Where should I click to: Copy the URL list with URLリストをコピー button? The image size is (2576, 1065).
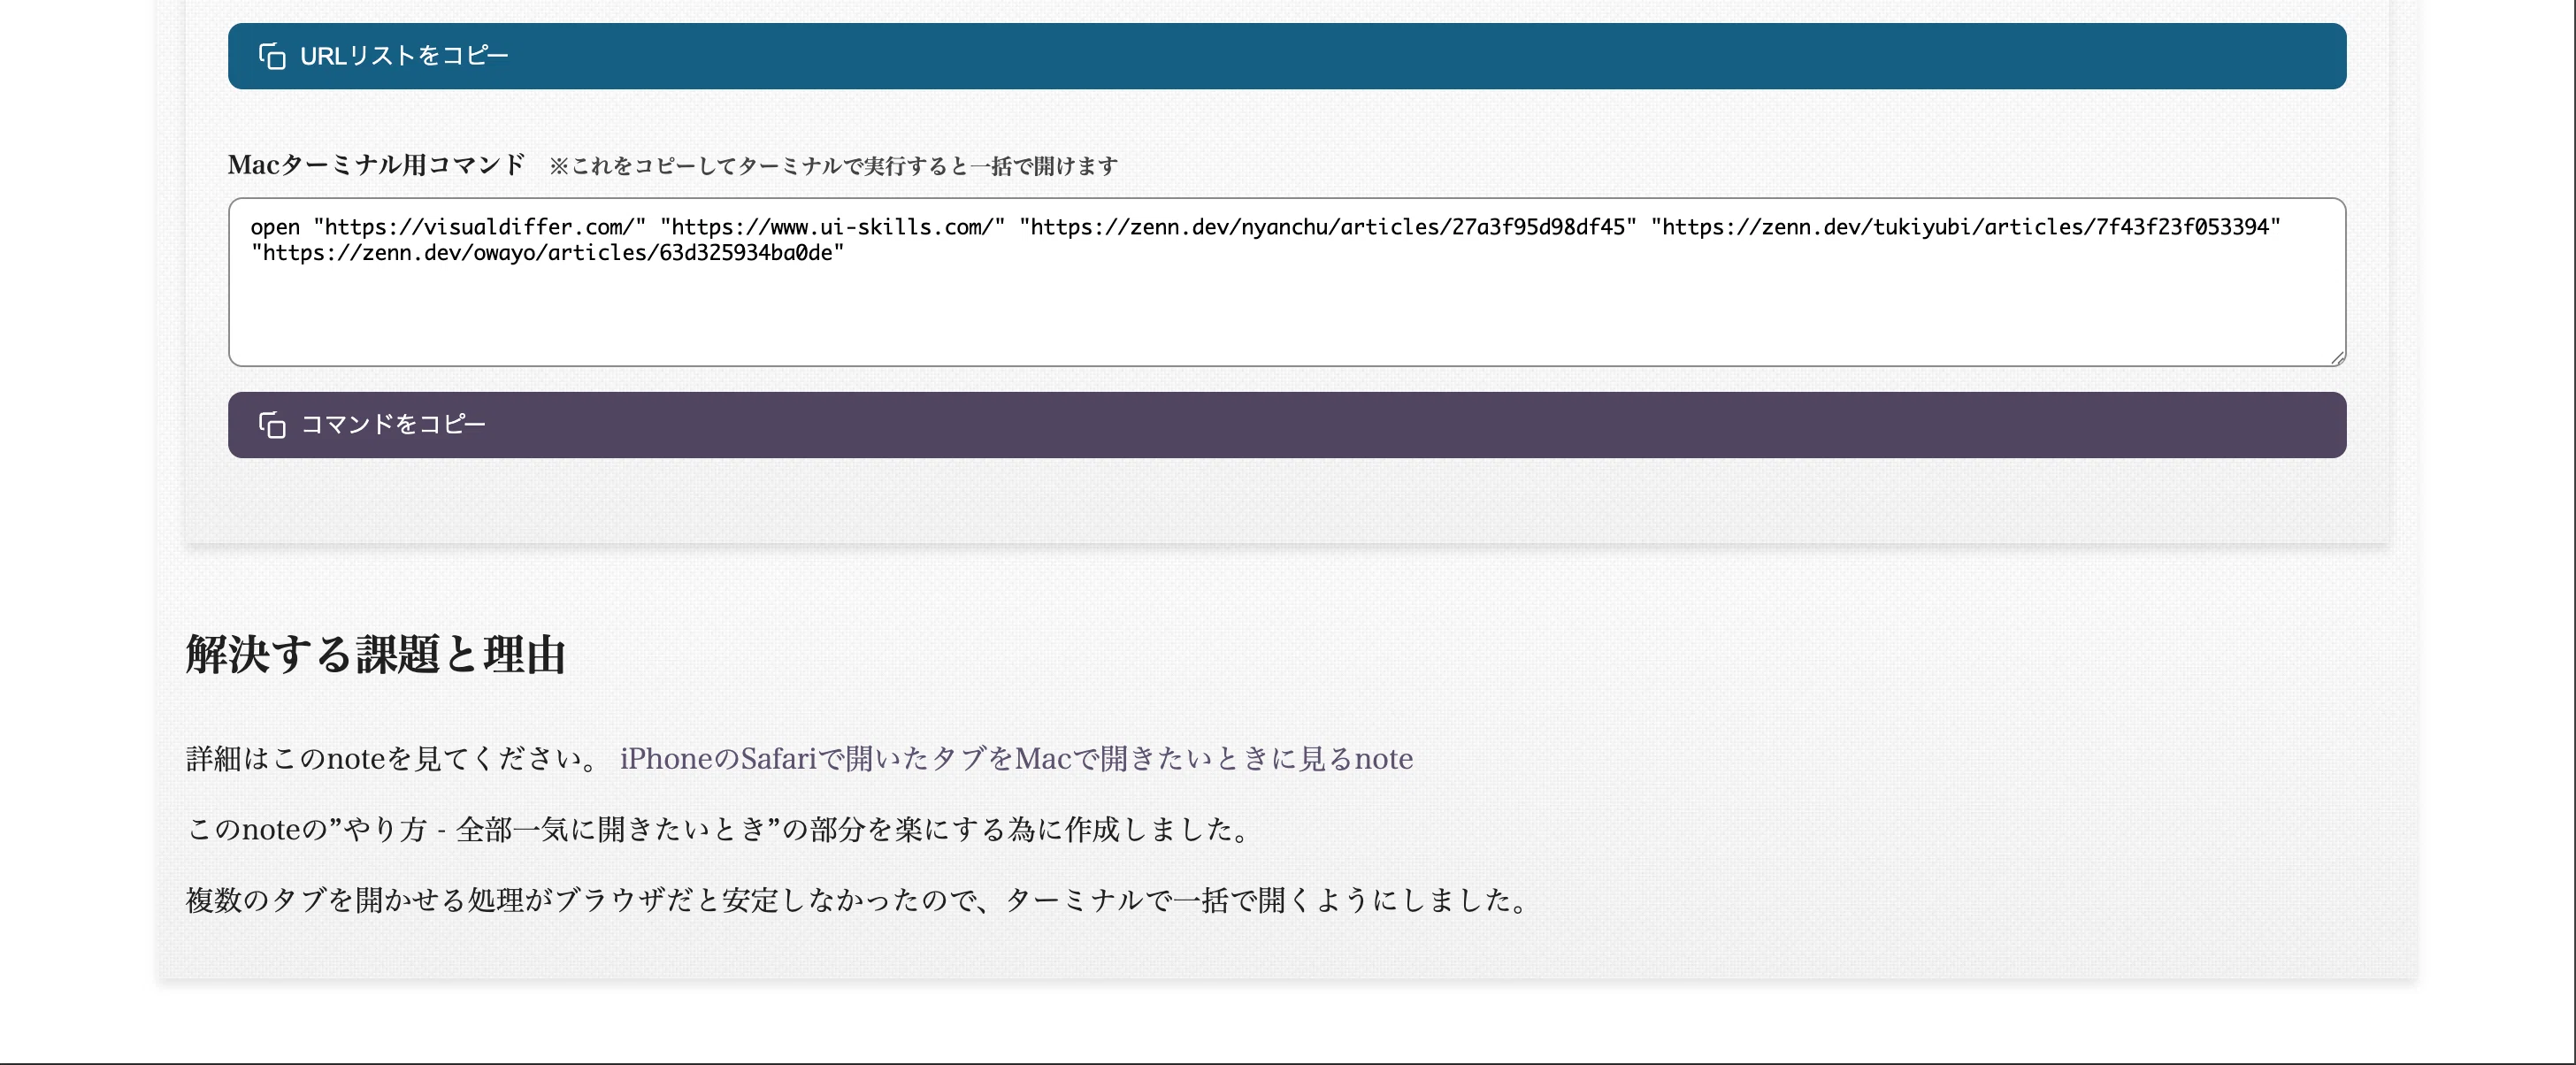click(1287, 56)
